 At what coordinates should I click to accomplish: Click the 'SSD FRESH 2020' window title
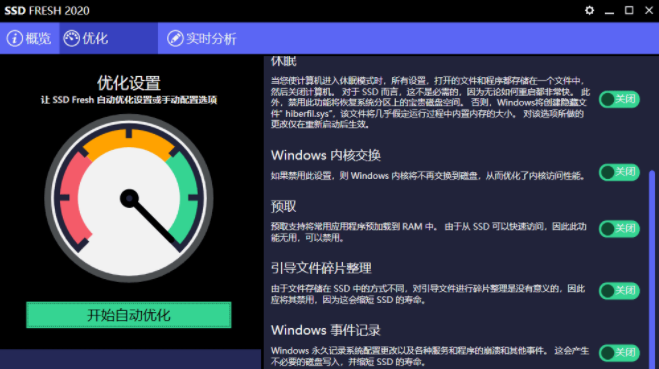pos(47,11)
